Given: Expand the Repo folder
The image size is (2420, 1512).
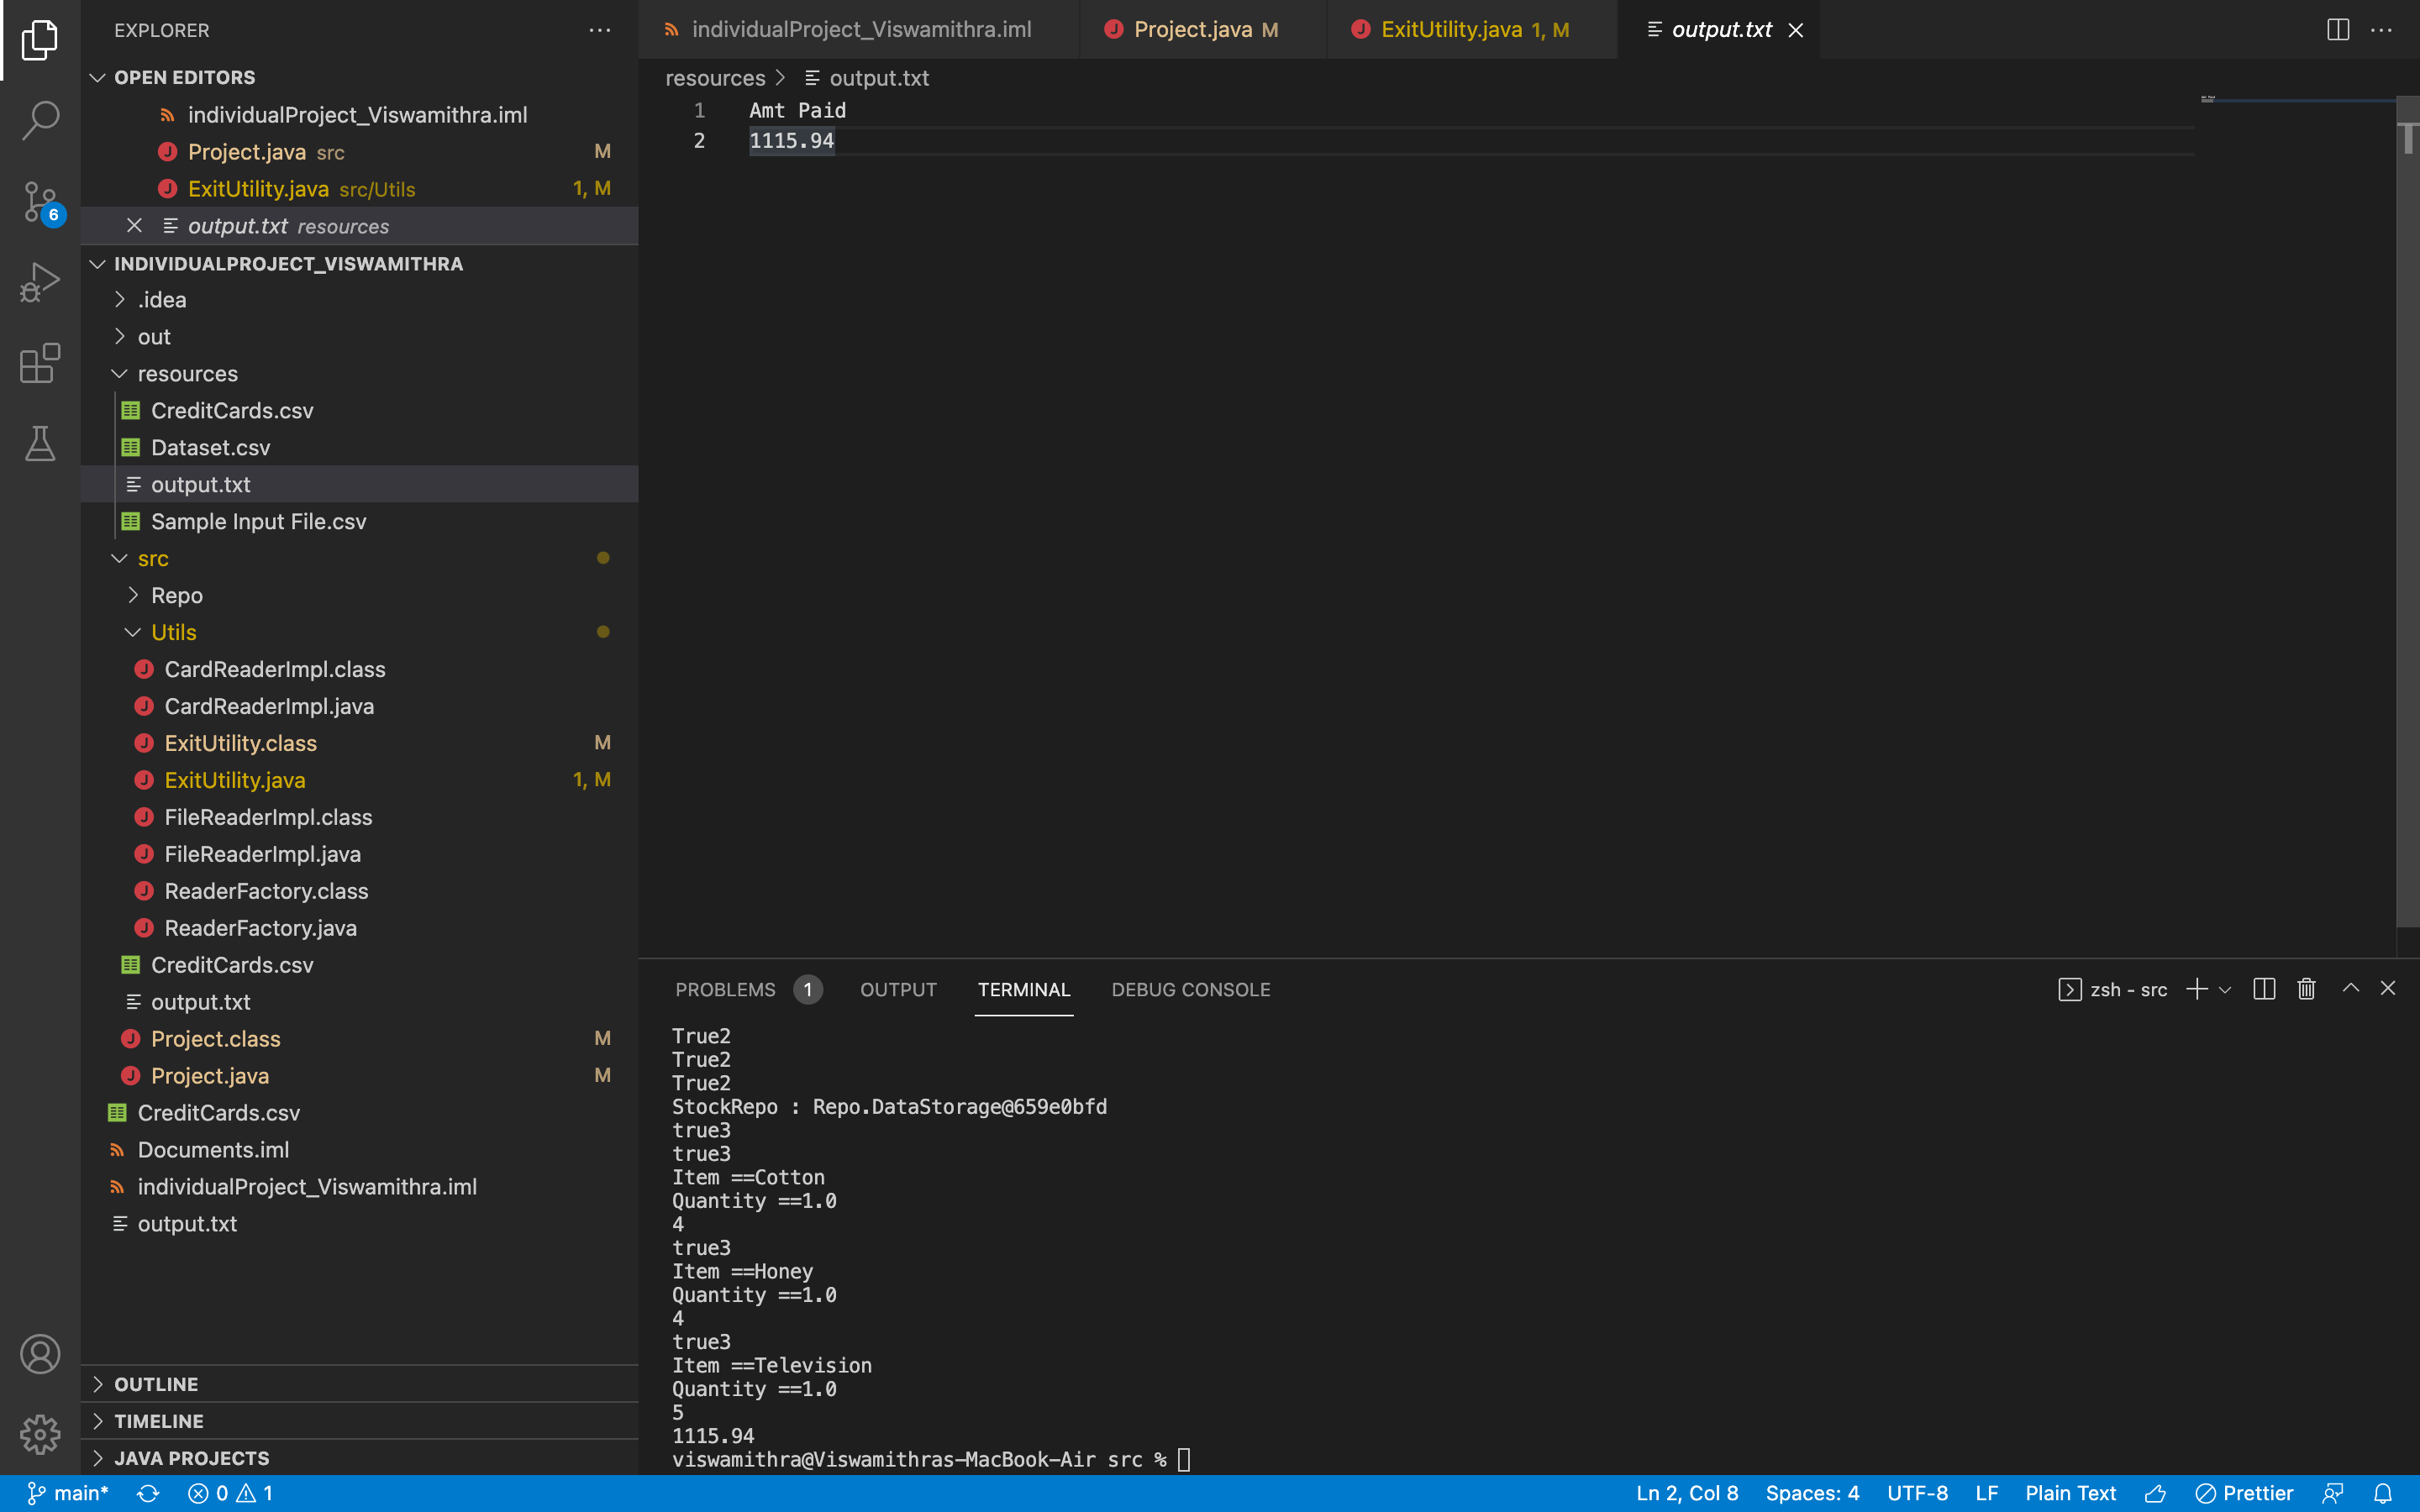Looking at the screenshot, I should coord(133,595).
